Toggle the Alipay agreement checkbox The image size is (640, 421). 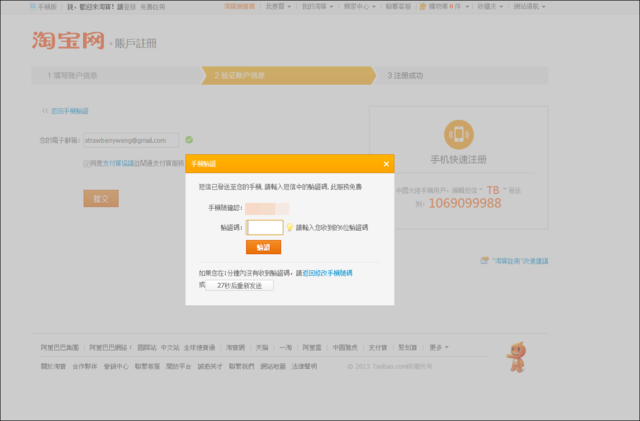tap(87, 164)
